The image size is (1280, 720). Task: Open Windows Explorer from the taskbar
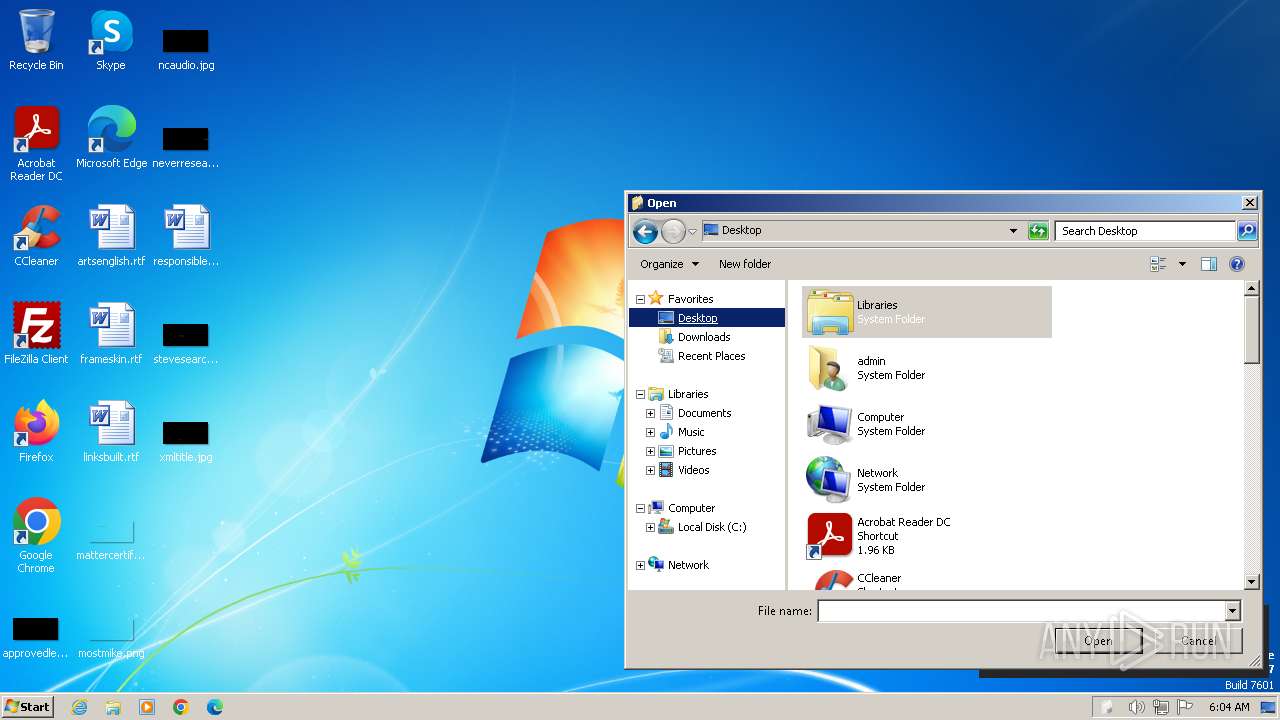tap(113, 707)
